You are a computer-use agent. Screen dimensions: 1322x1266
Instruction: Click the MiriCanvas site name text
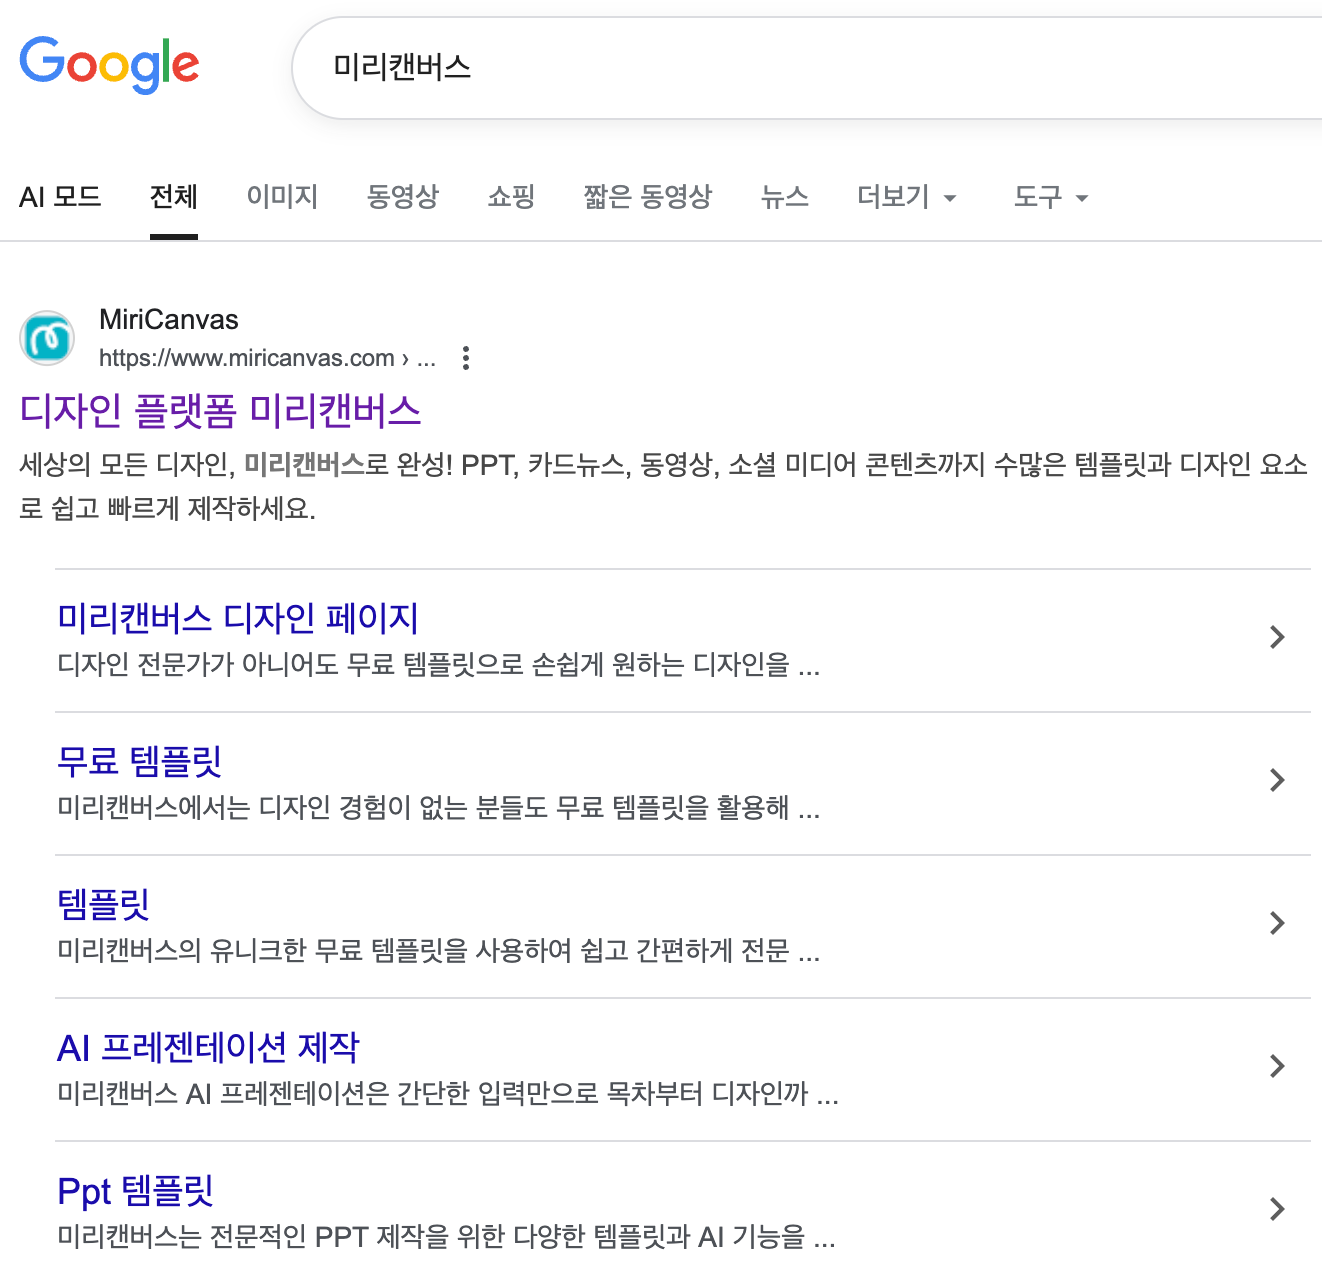point(169,320)
